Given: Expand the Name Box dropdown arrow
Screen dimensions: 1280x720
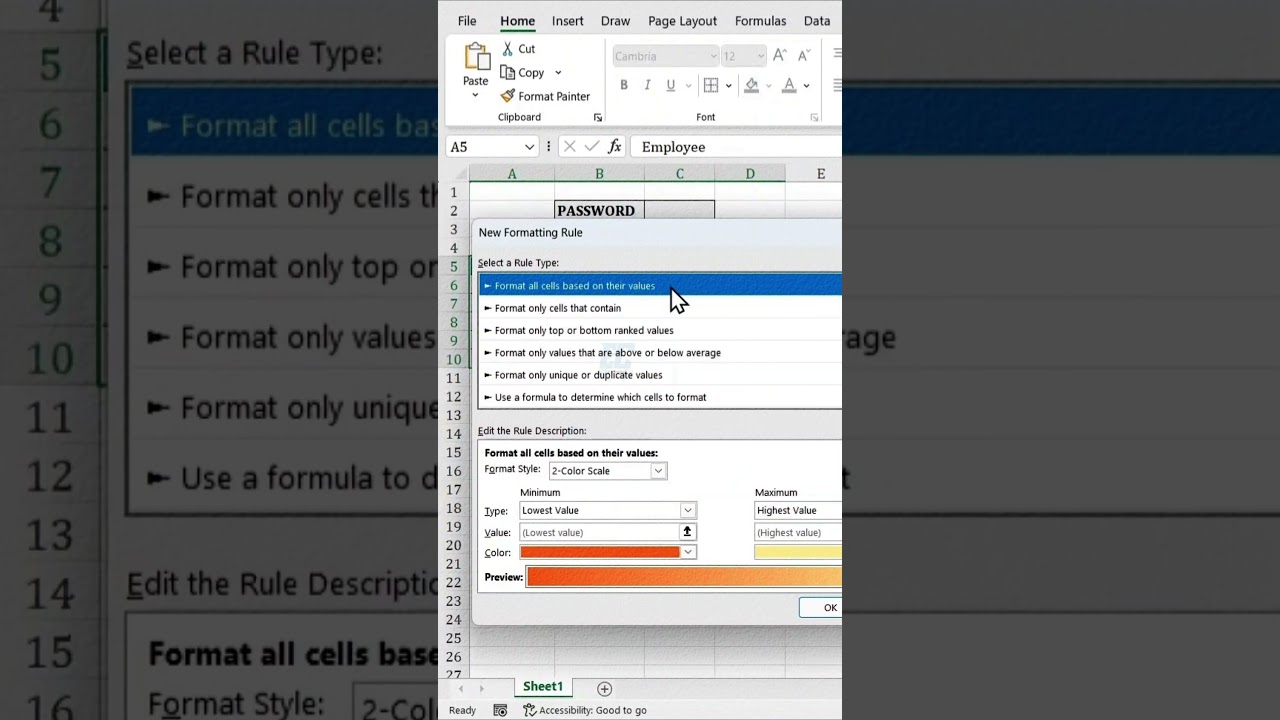Looking at the screenshot, I should tap(530, 147).
